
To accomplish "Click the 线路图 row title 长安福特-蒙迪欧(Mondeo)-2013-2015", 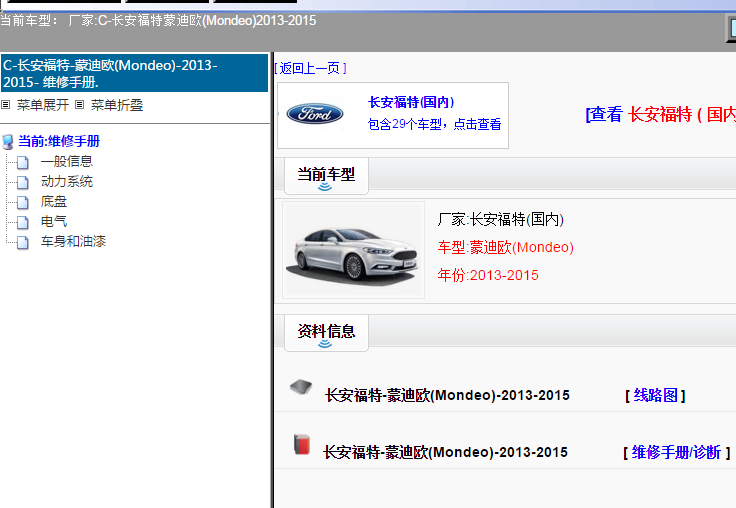I will [x=447, y=395].
